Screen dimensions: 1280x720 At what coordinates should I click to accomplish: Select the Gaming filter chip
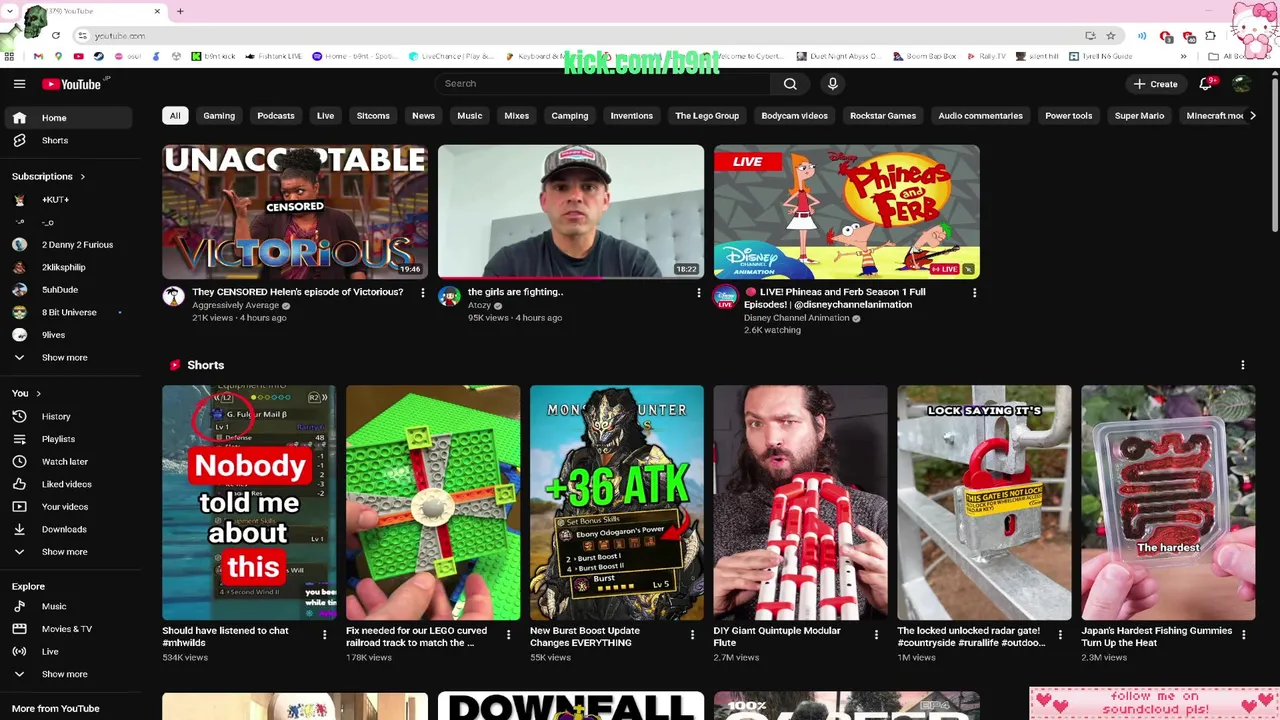[x=219, y=116]
